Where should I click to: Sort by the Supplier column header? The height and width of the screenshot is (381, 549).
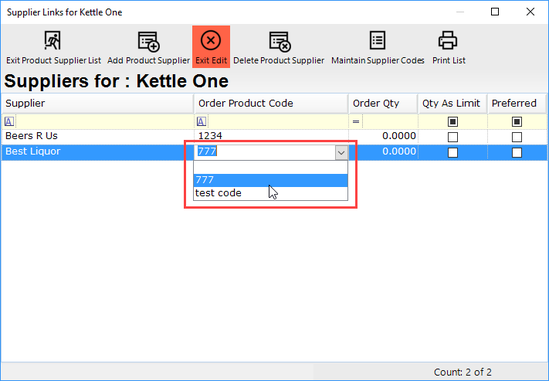(x=97, y=103)
